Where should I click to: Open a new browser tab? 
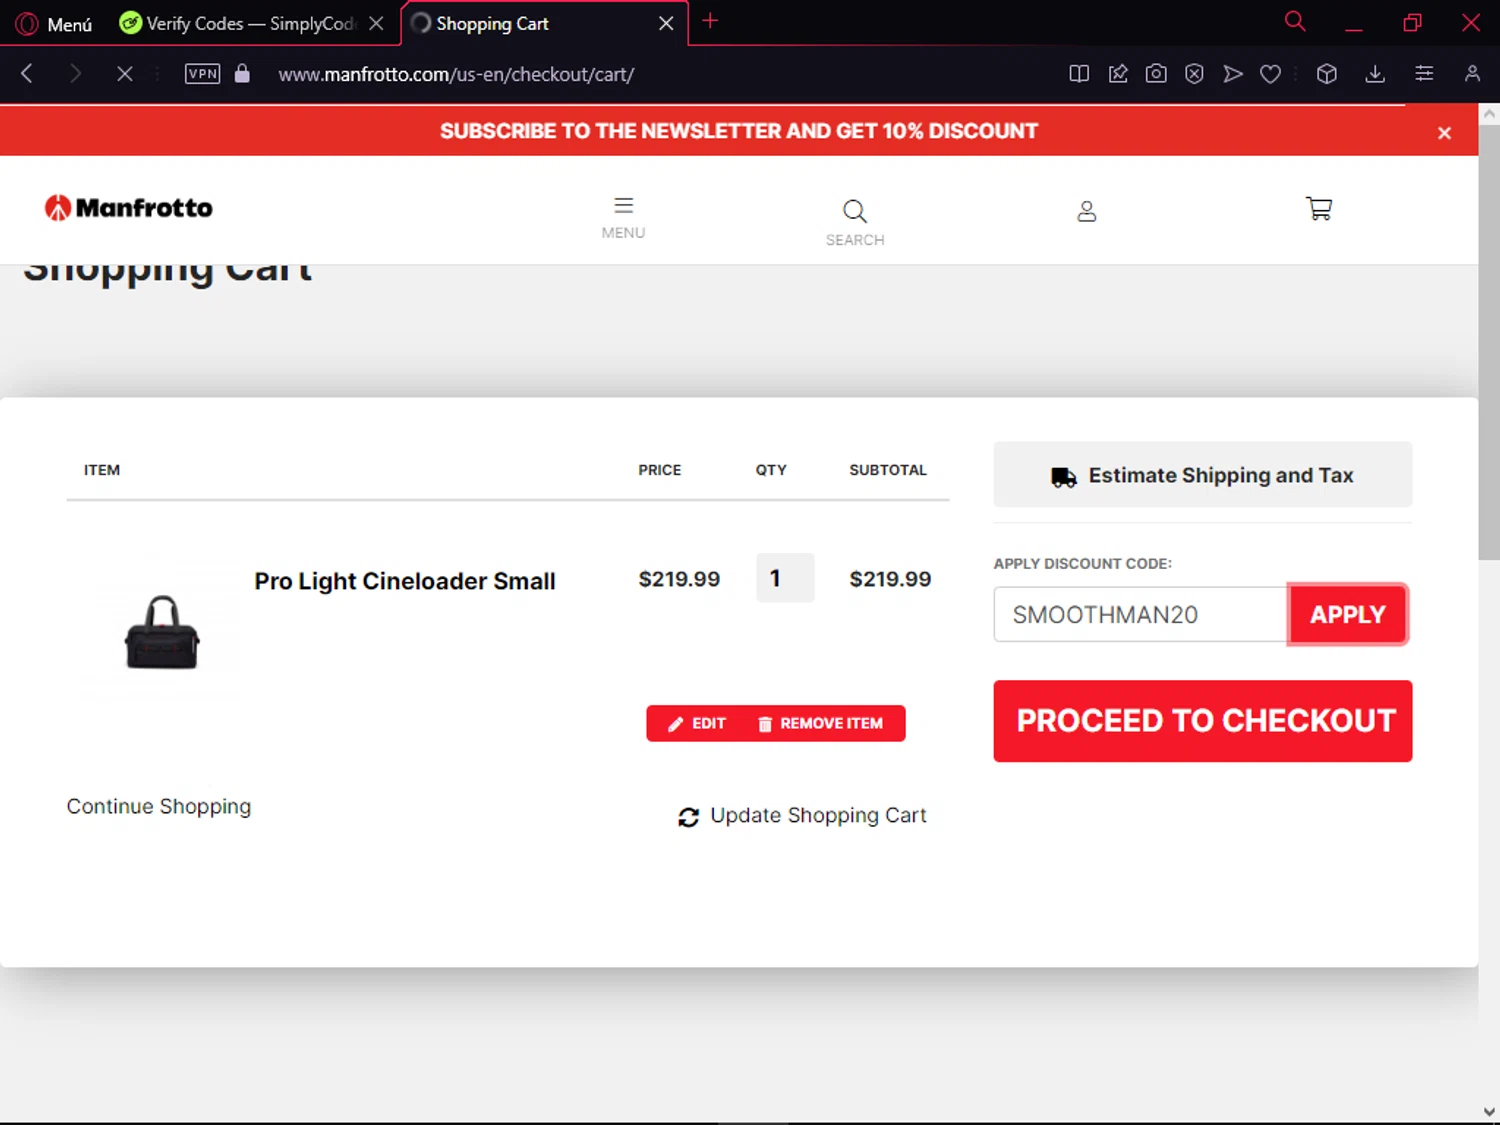pyautogui.click(x=710, y=21)
